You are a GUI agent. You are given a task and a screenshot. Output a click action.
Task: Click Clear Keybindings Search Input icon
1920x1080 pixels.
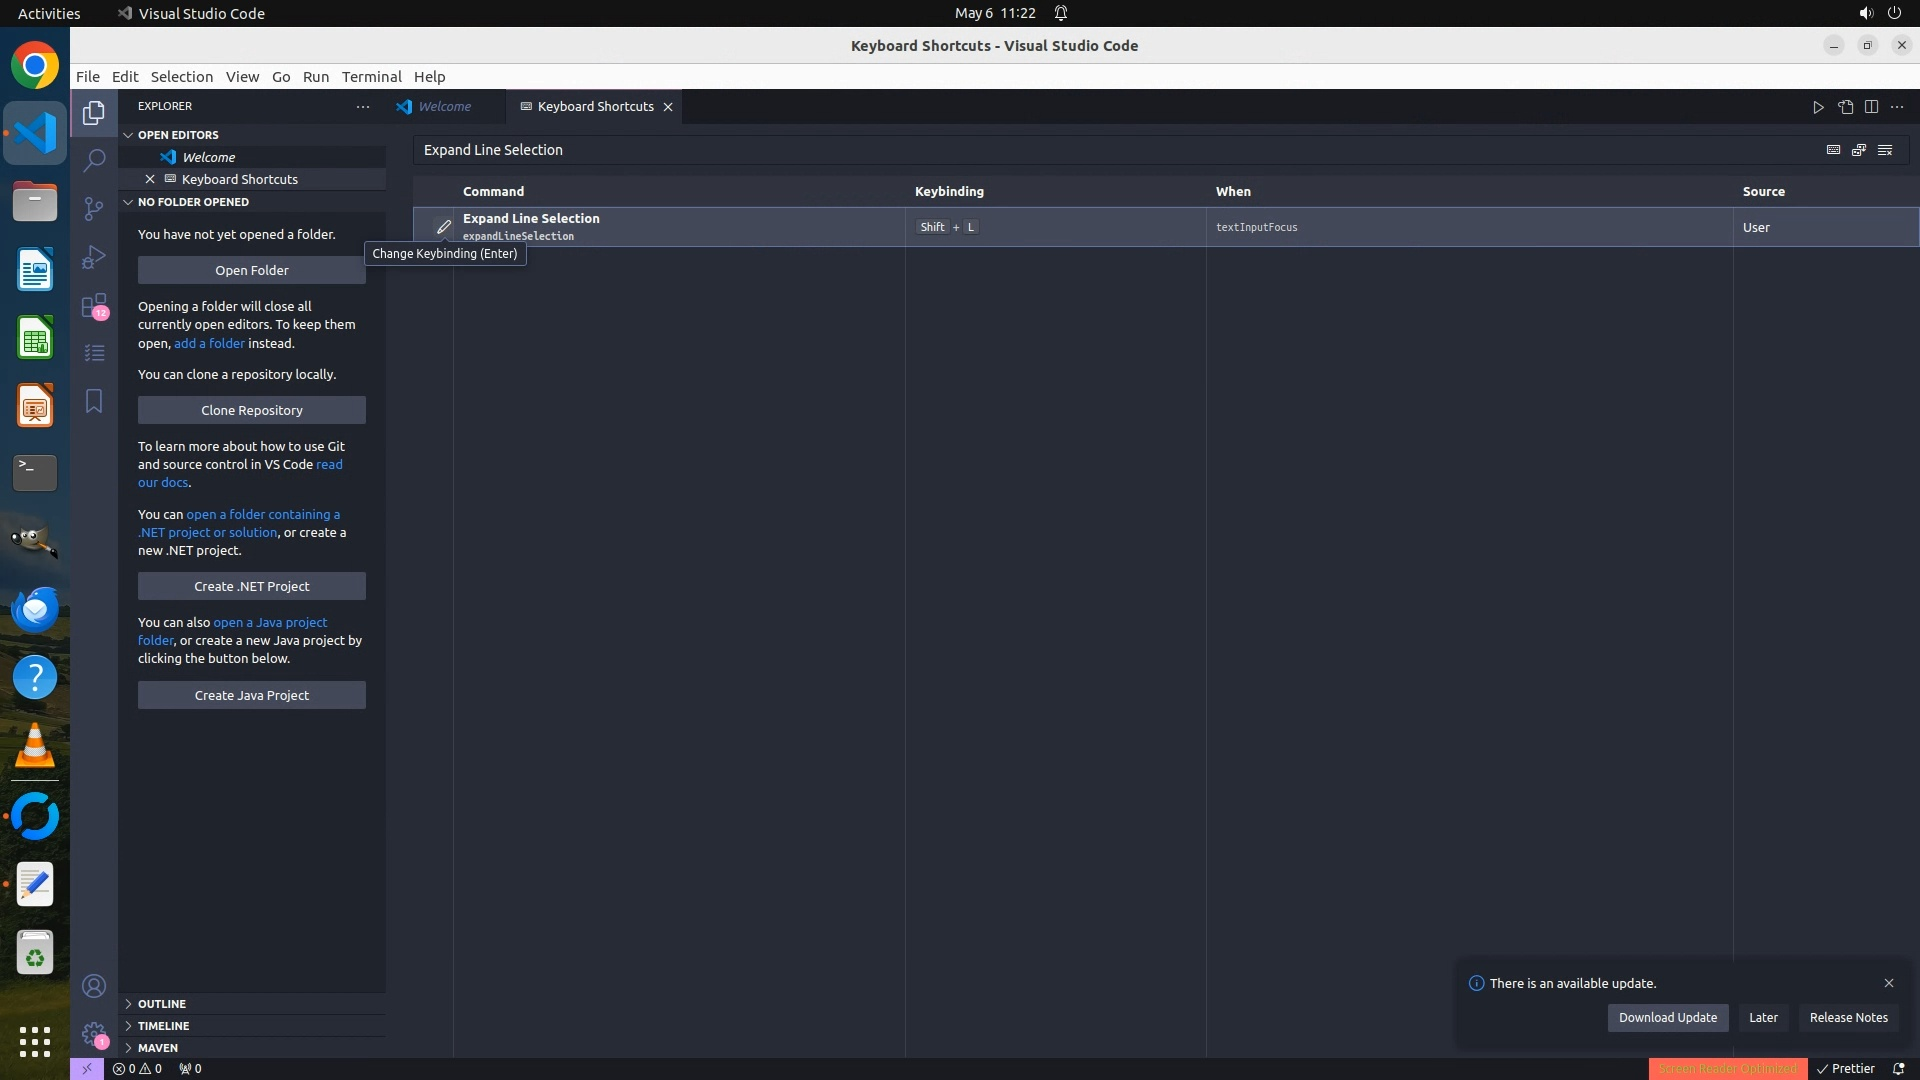[1885, 150]
